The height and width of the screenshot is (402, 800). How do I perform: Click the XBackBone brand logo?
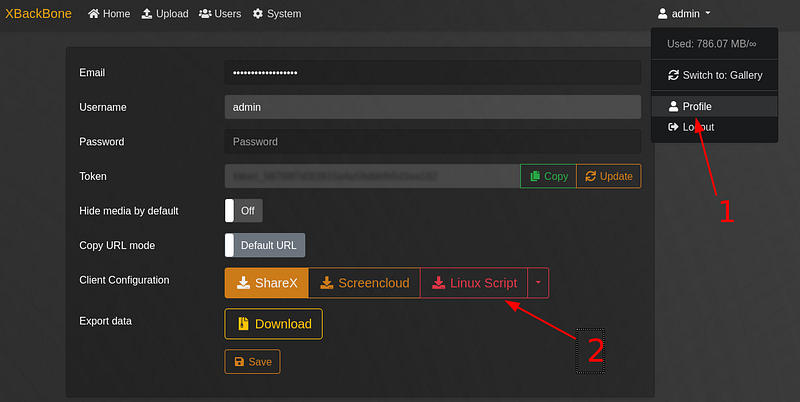[x=38, y=14]
